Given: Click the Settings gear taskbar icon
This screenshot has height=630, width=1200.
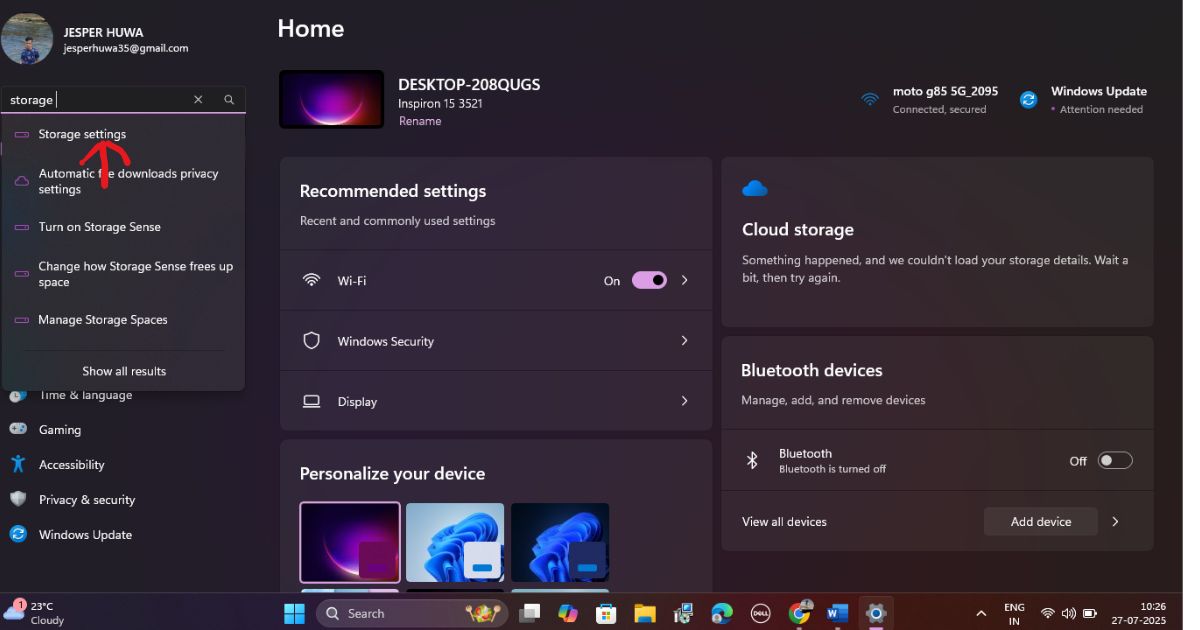Looking at the screenshot, I should coord(876,613).
